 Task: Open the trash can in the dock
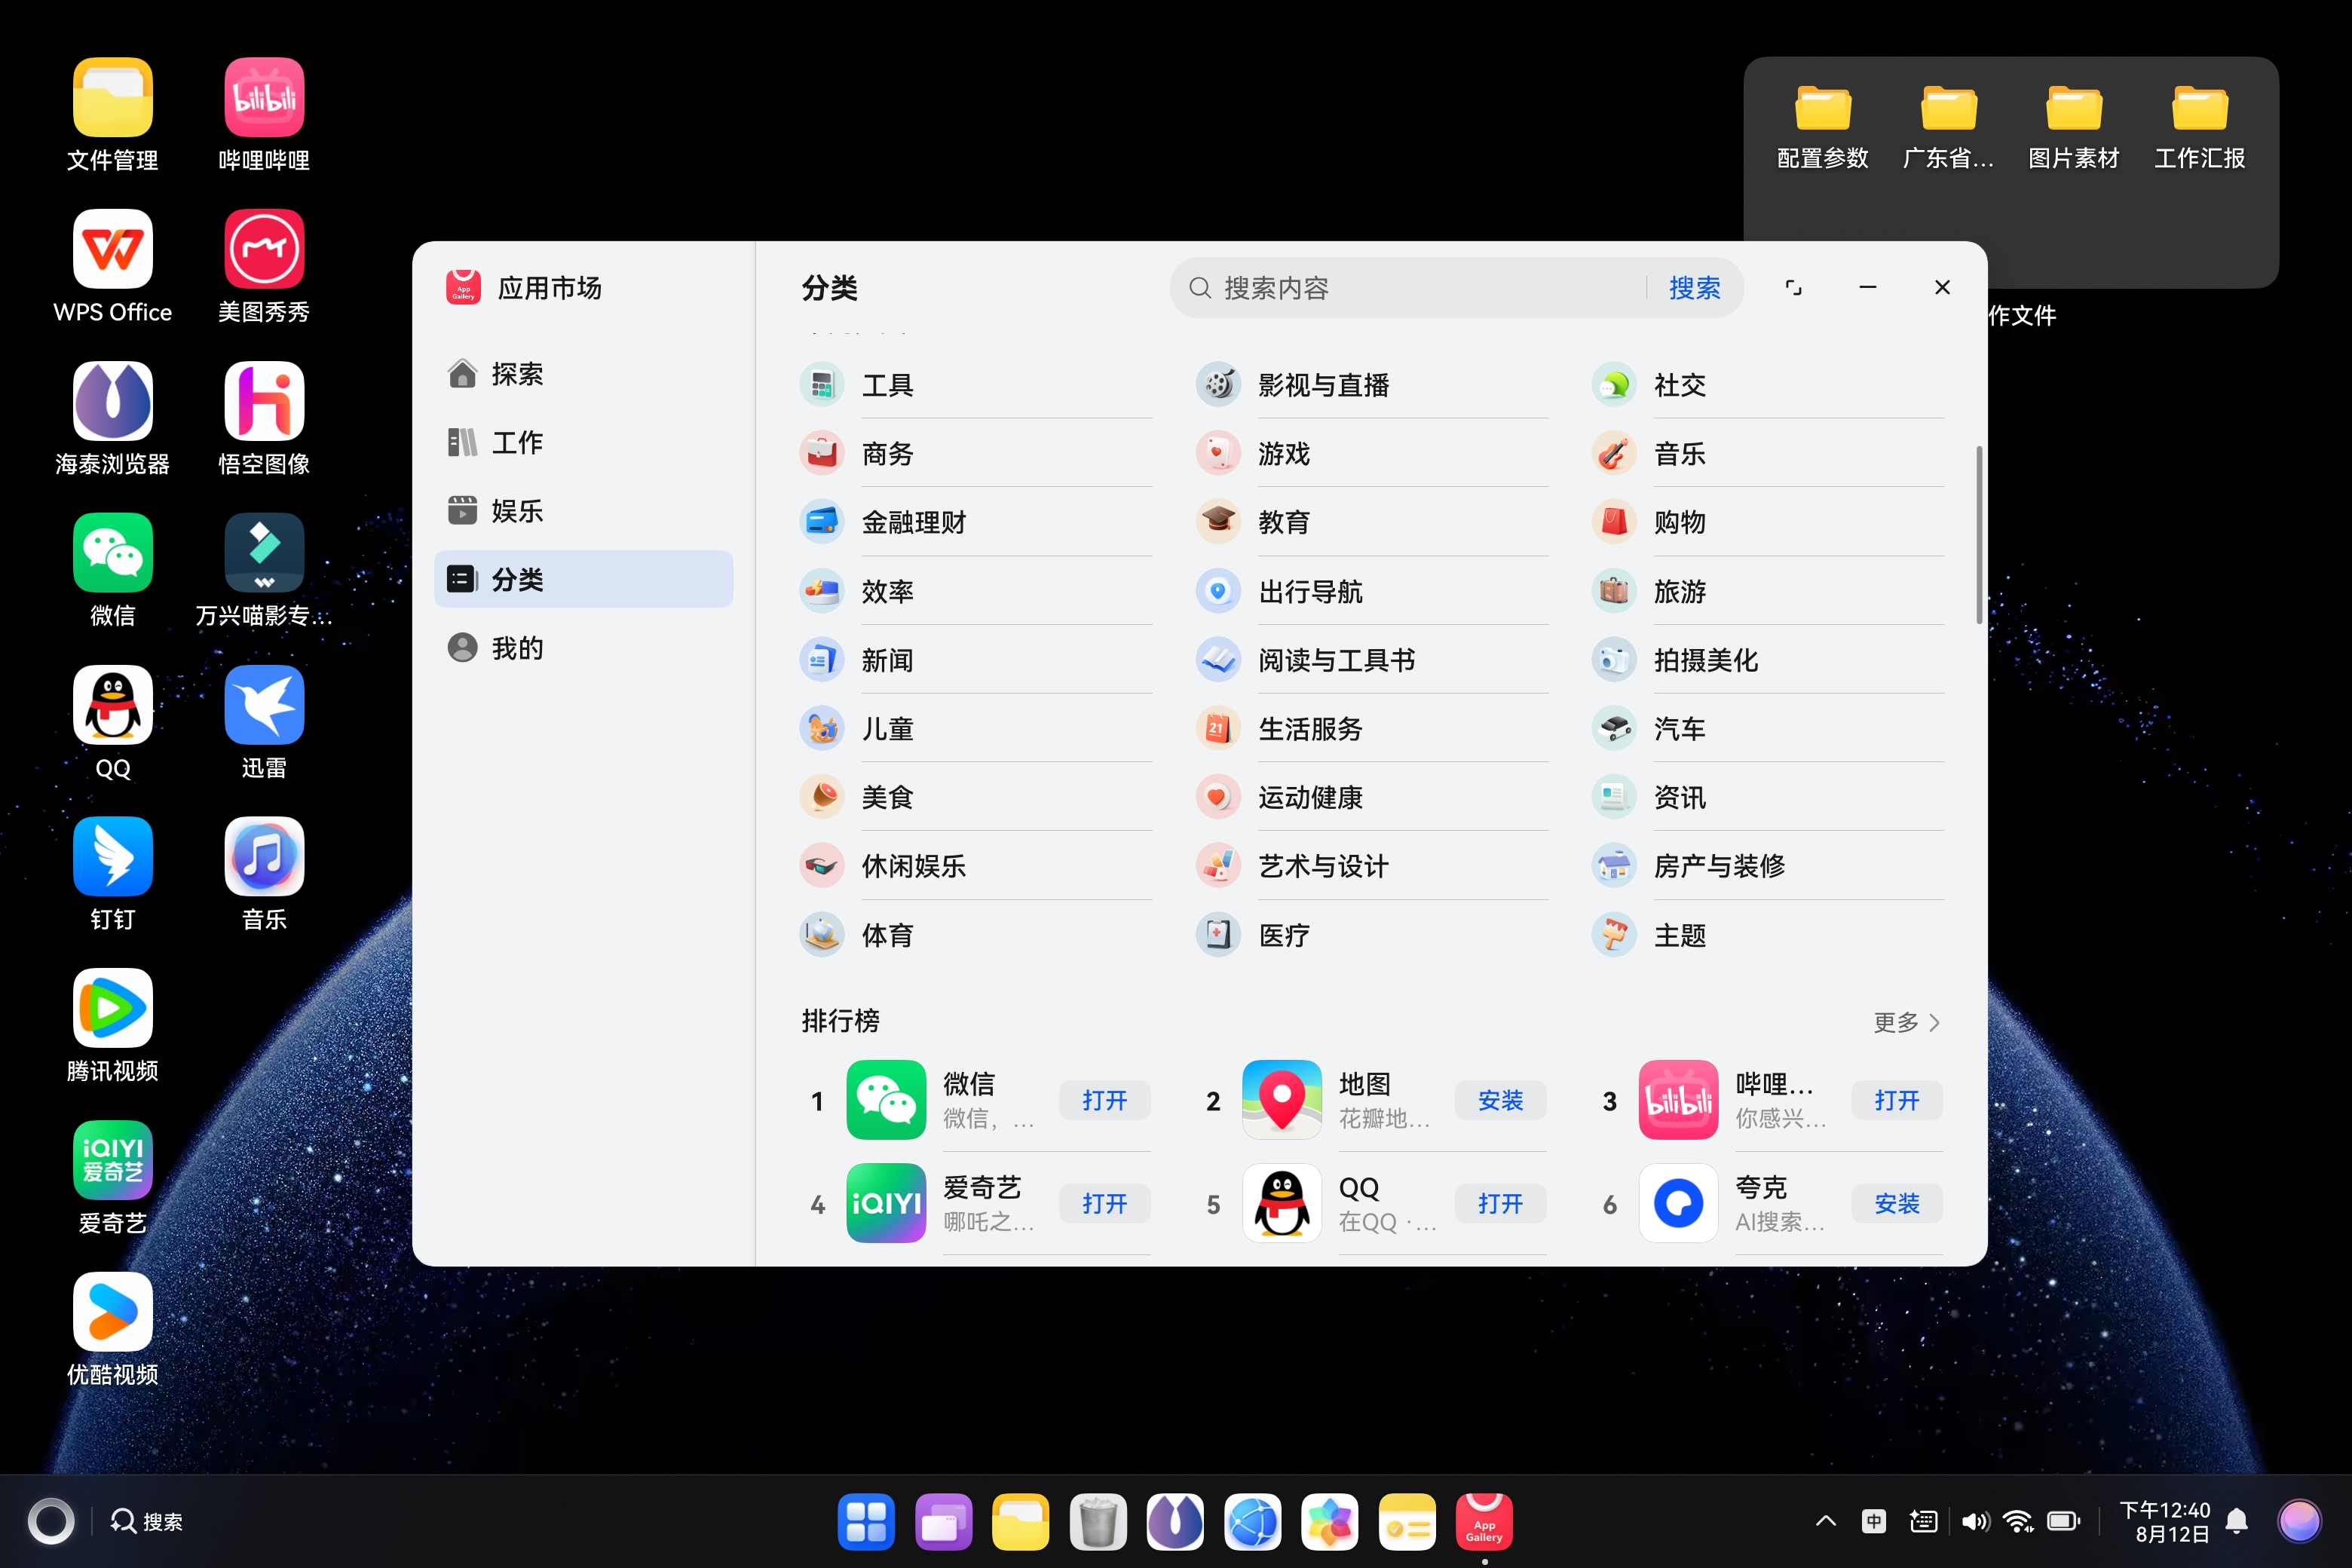tap(1097, 1521)
